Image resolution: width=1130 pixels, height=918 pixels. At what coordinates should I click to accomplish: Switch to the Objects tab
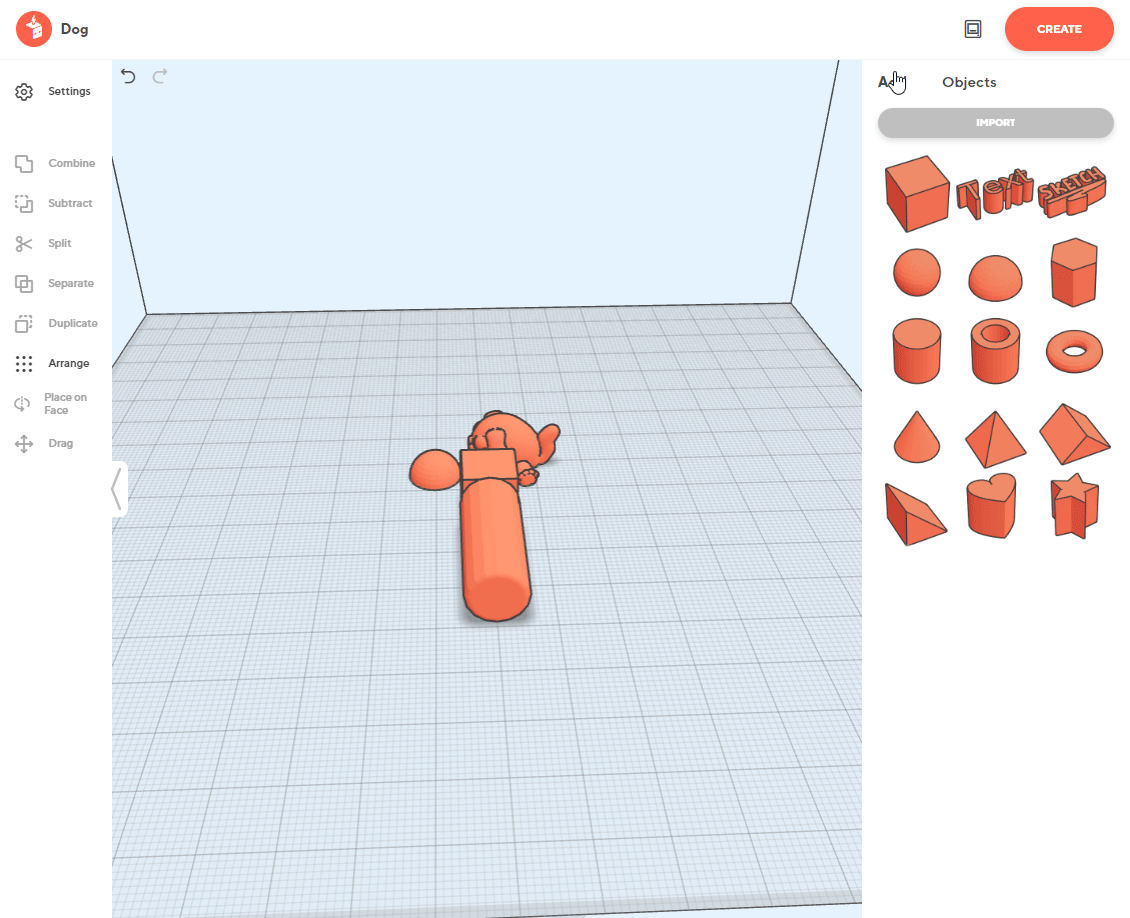click(969, 83)
